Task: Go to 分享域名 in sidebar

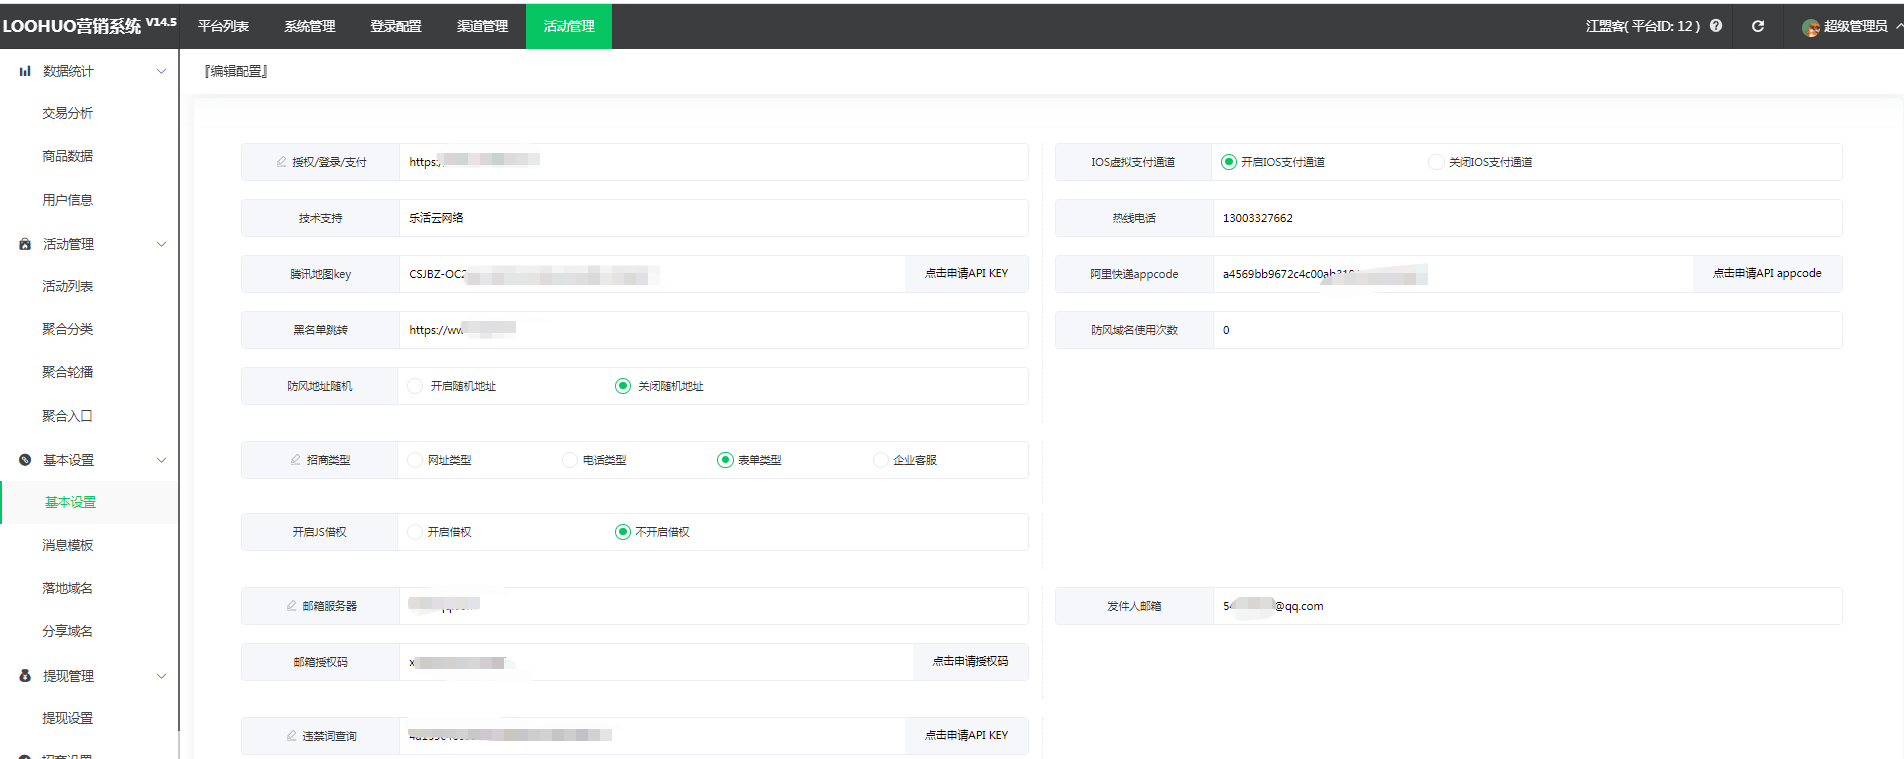Action: click(67, 631)
